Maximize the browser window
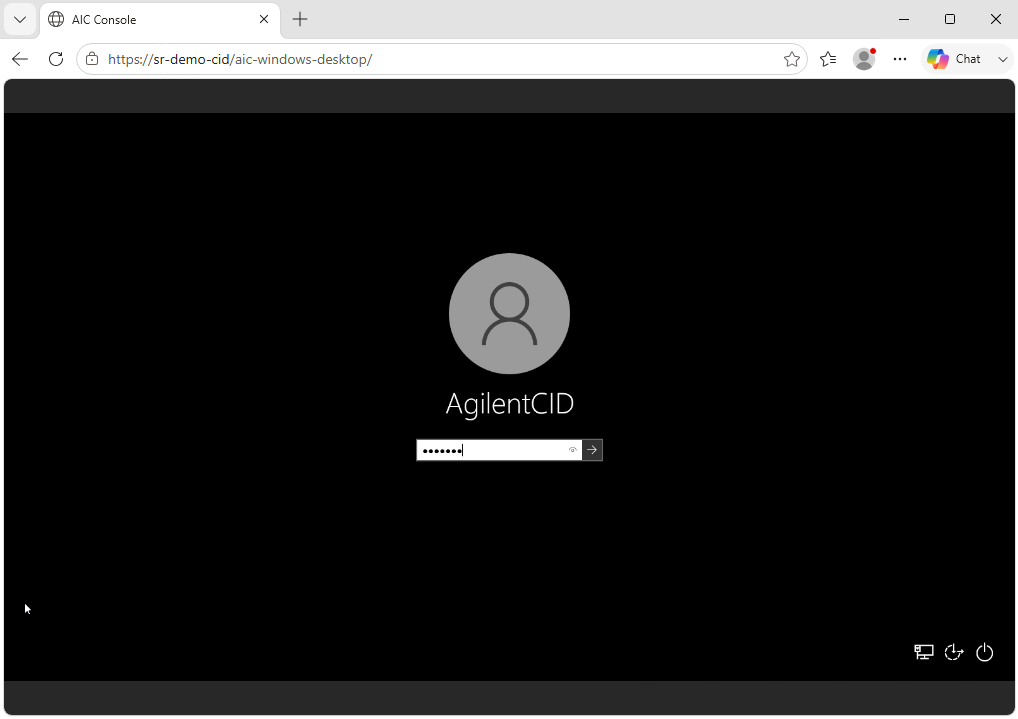The width and height of the screenshot is (1018, 719). point(950,19)
